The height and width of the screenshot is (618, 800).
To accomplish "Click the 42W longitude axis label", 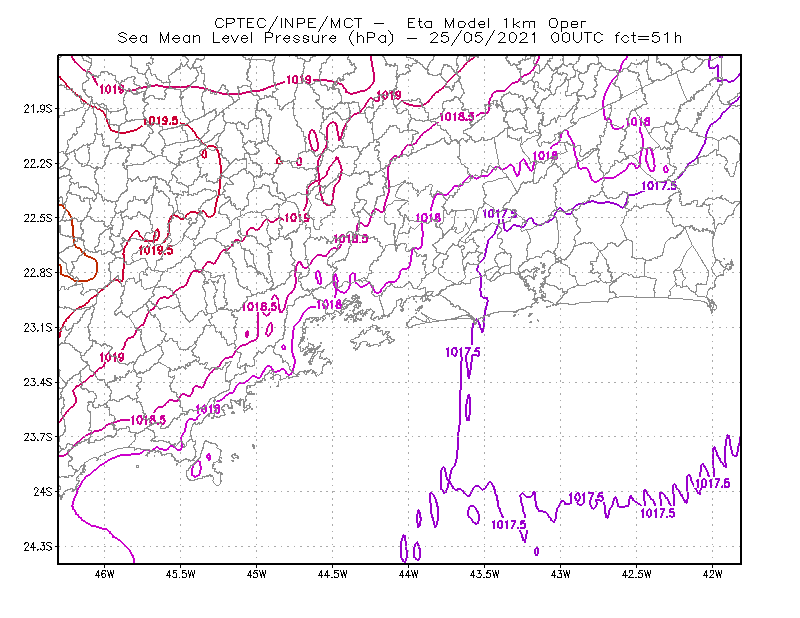I will tap(713, 574).
